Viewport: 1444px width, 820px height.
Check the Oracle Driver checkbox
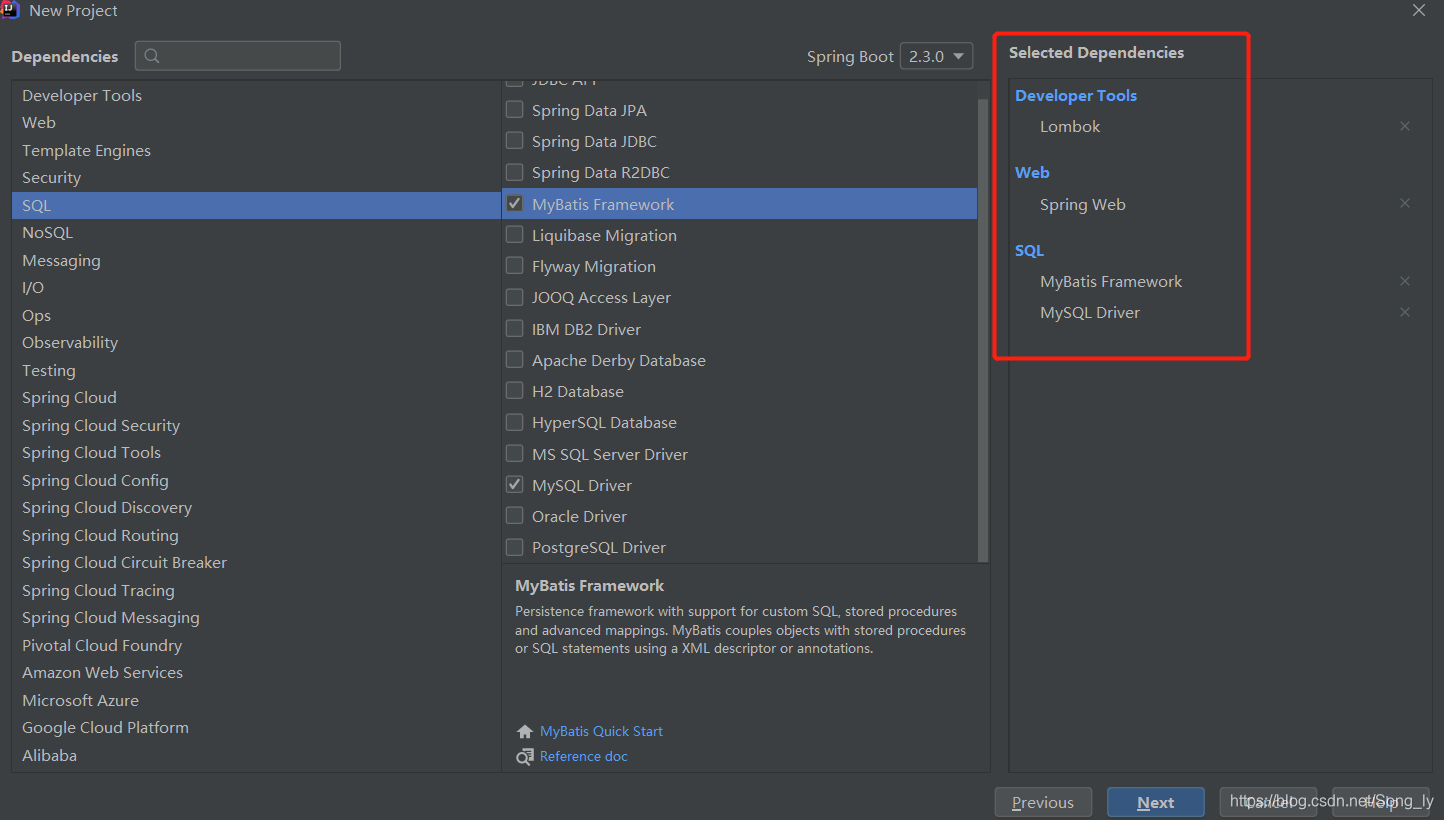pyautogui.click(x=514, y=515)
